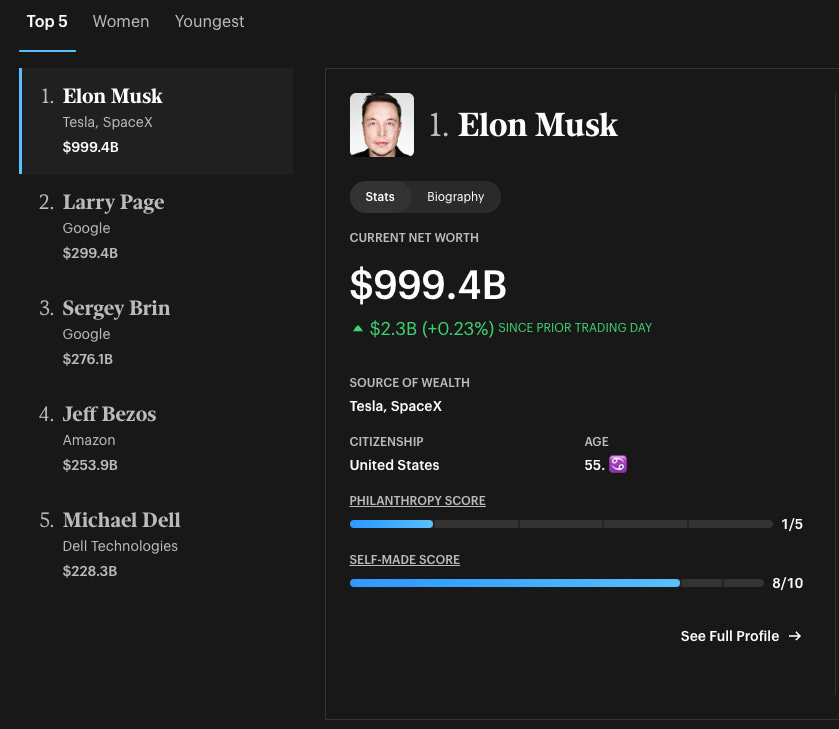Viewport: 839px width, 729px height.
Task: Select Michael Dell in the ranking list
Action: (156, 545)
